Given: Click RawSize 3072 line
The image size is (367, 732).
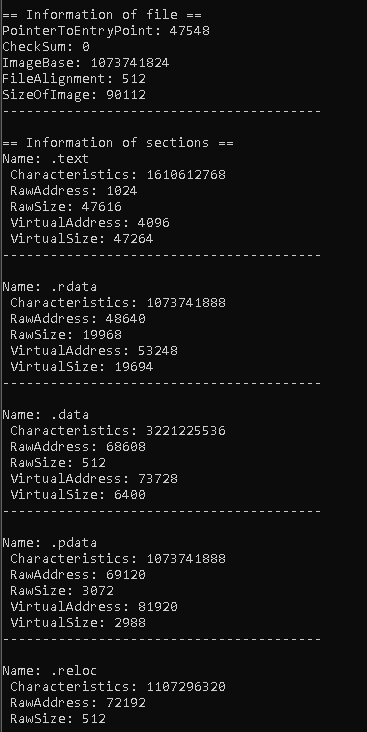Looking at the screenshot, I should click(x=62, y=591).
